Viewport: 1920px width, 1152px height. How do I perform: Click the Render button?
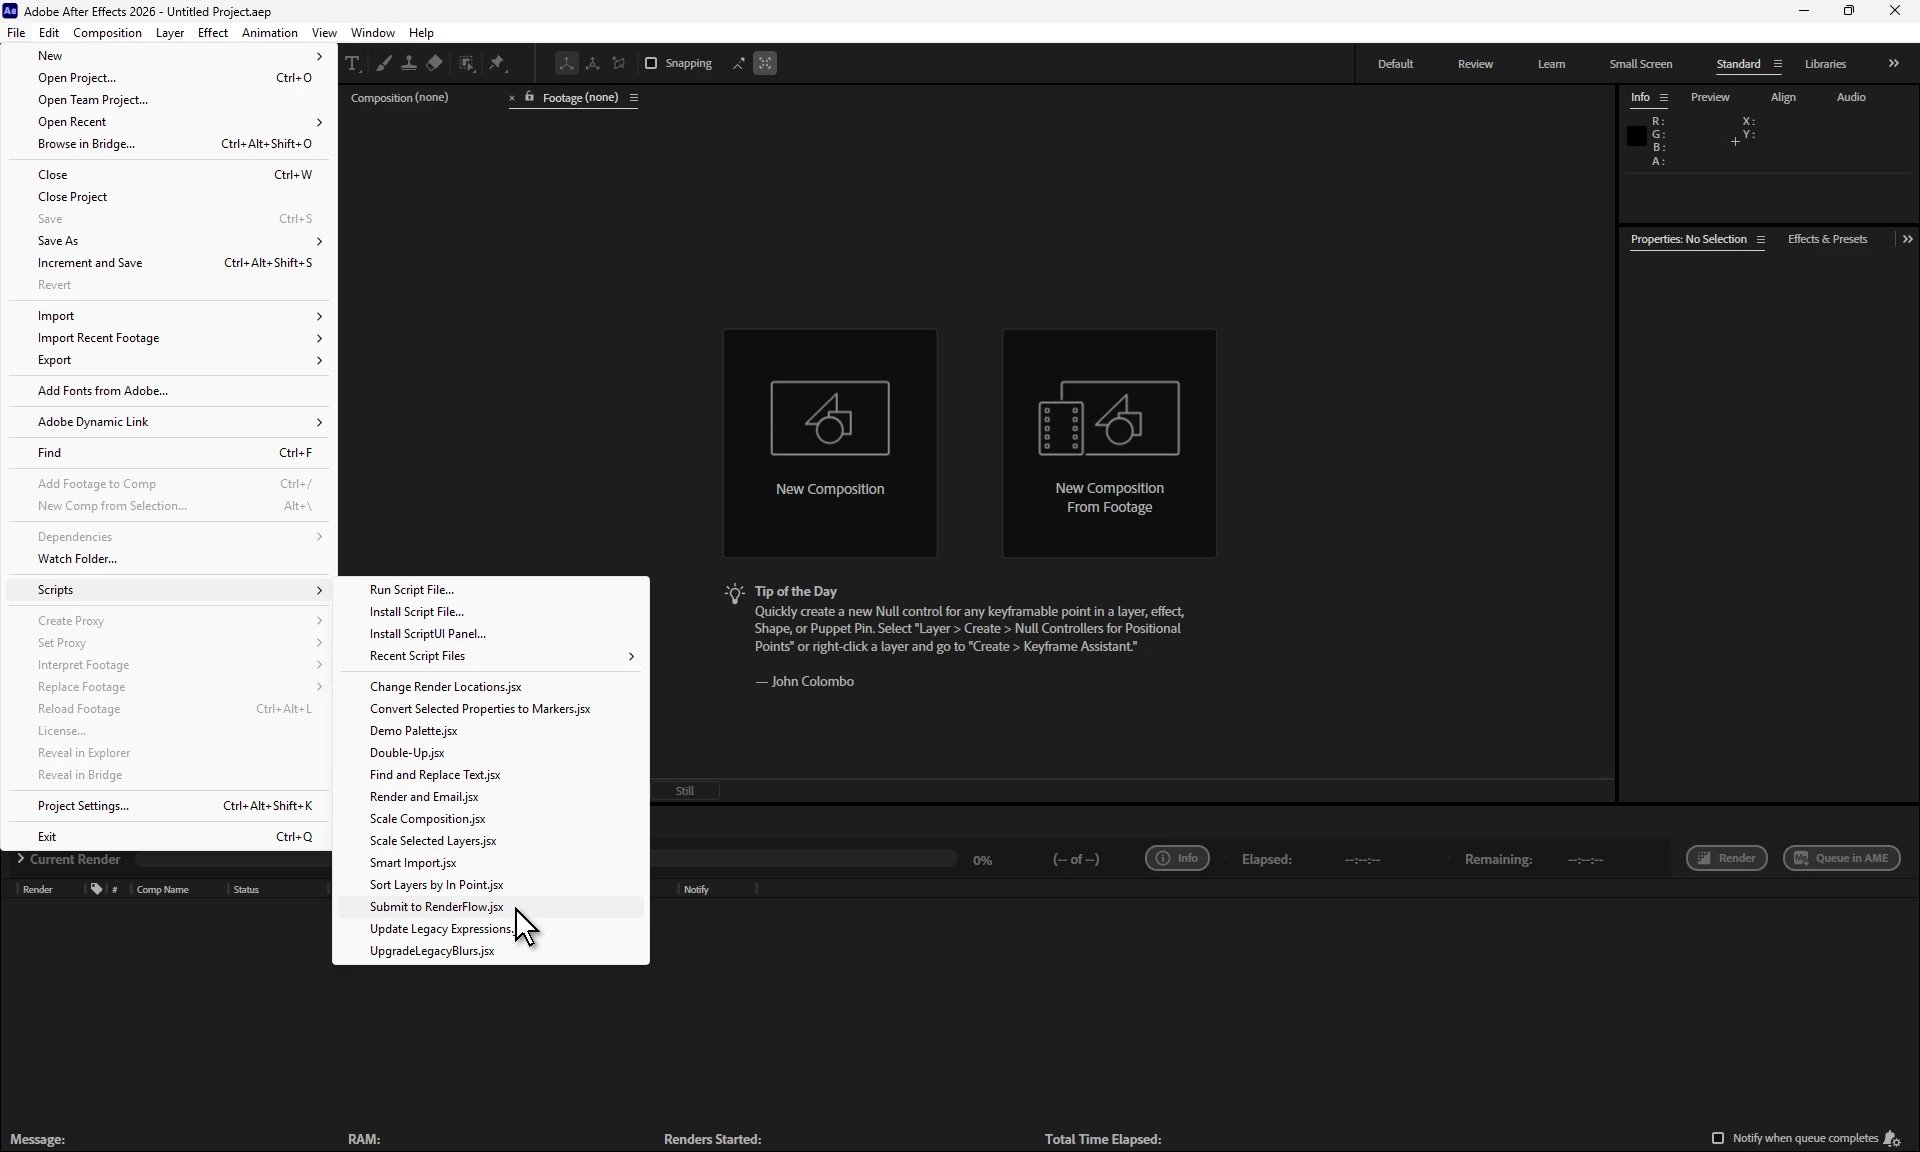tap(1726, 858)
